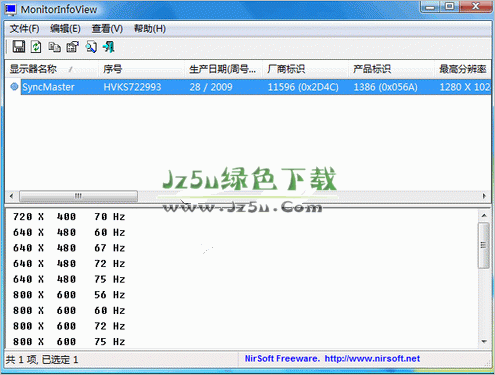The width and height of the screenshot is (495, 375).
Task: Click the serial number HVKS722993 cell
Action: click(x=132, y=87)
